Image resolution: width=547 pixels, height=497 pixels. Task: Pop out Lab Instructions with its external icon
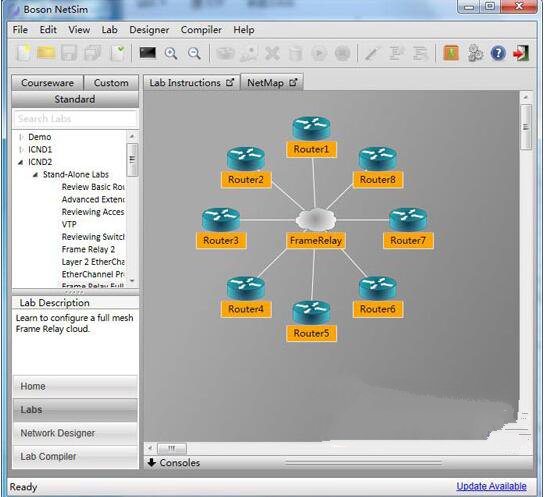coord(230,83)
